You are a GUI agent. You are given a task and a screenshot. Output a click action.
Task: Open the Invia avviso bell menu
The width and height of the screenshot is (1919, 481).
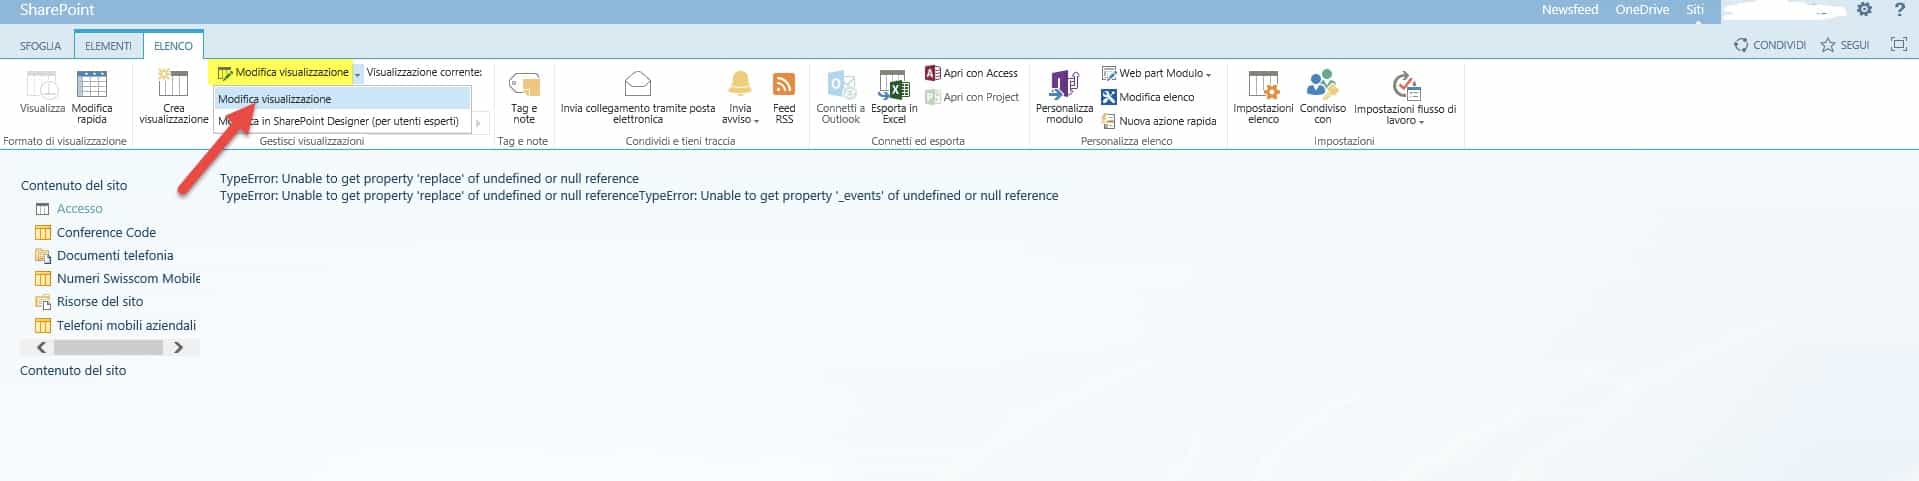[740, 97]
